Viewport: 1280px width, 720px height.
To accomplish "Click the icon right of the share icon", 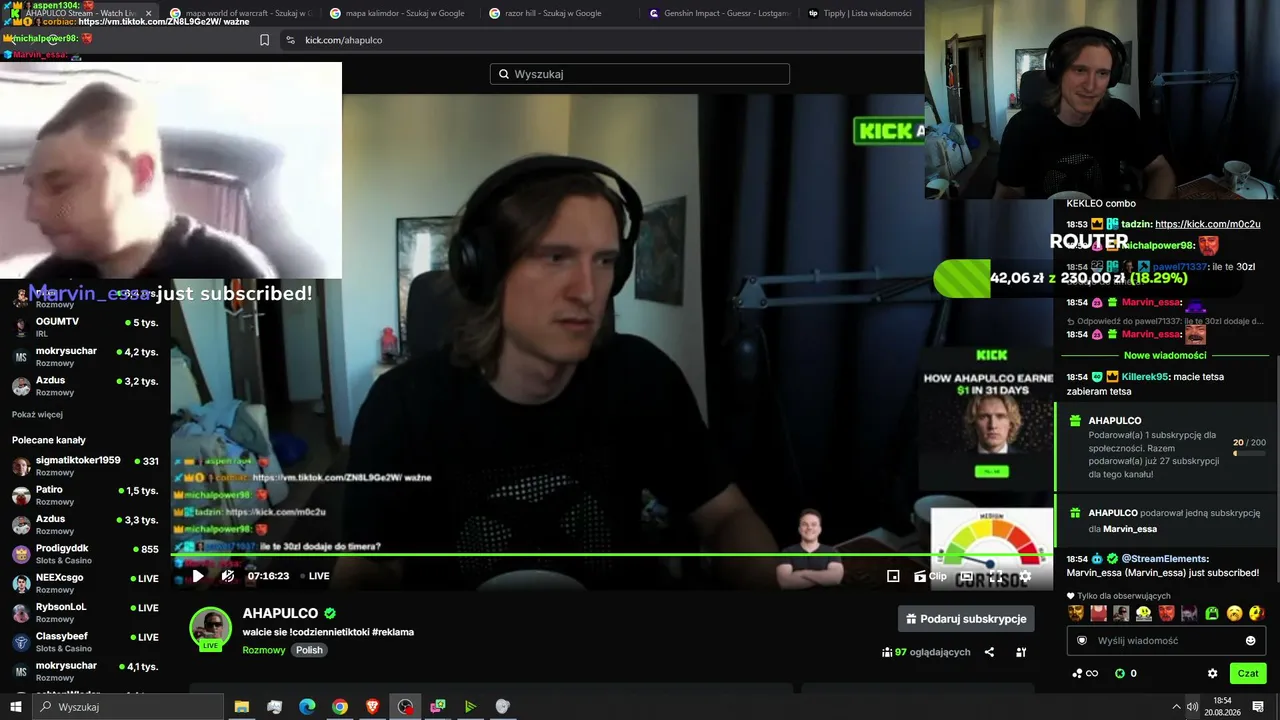I will click(1021, 652).
